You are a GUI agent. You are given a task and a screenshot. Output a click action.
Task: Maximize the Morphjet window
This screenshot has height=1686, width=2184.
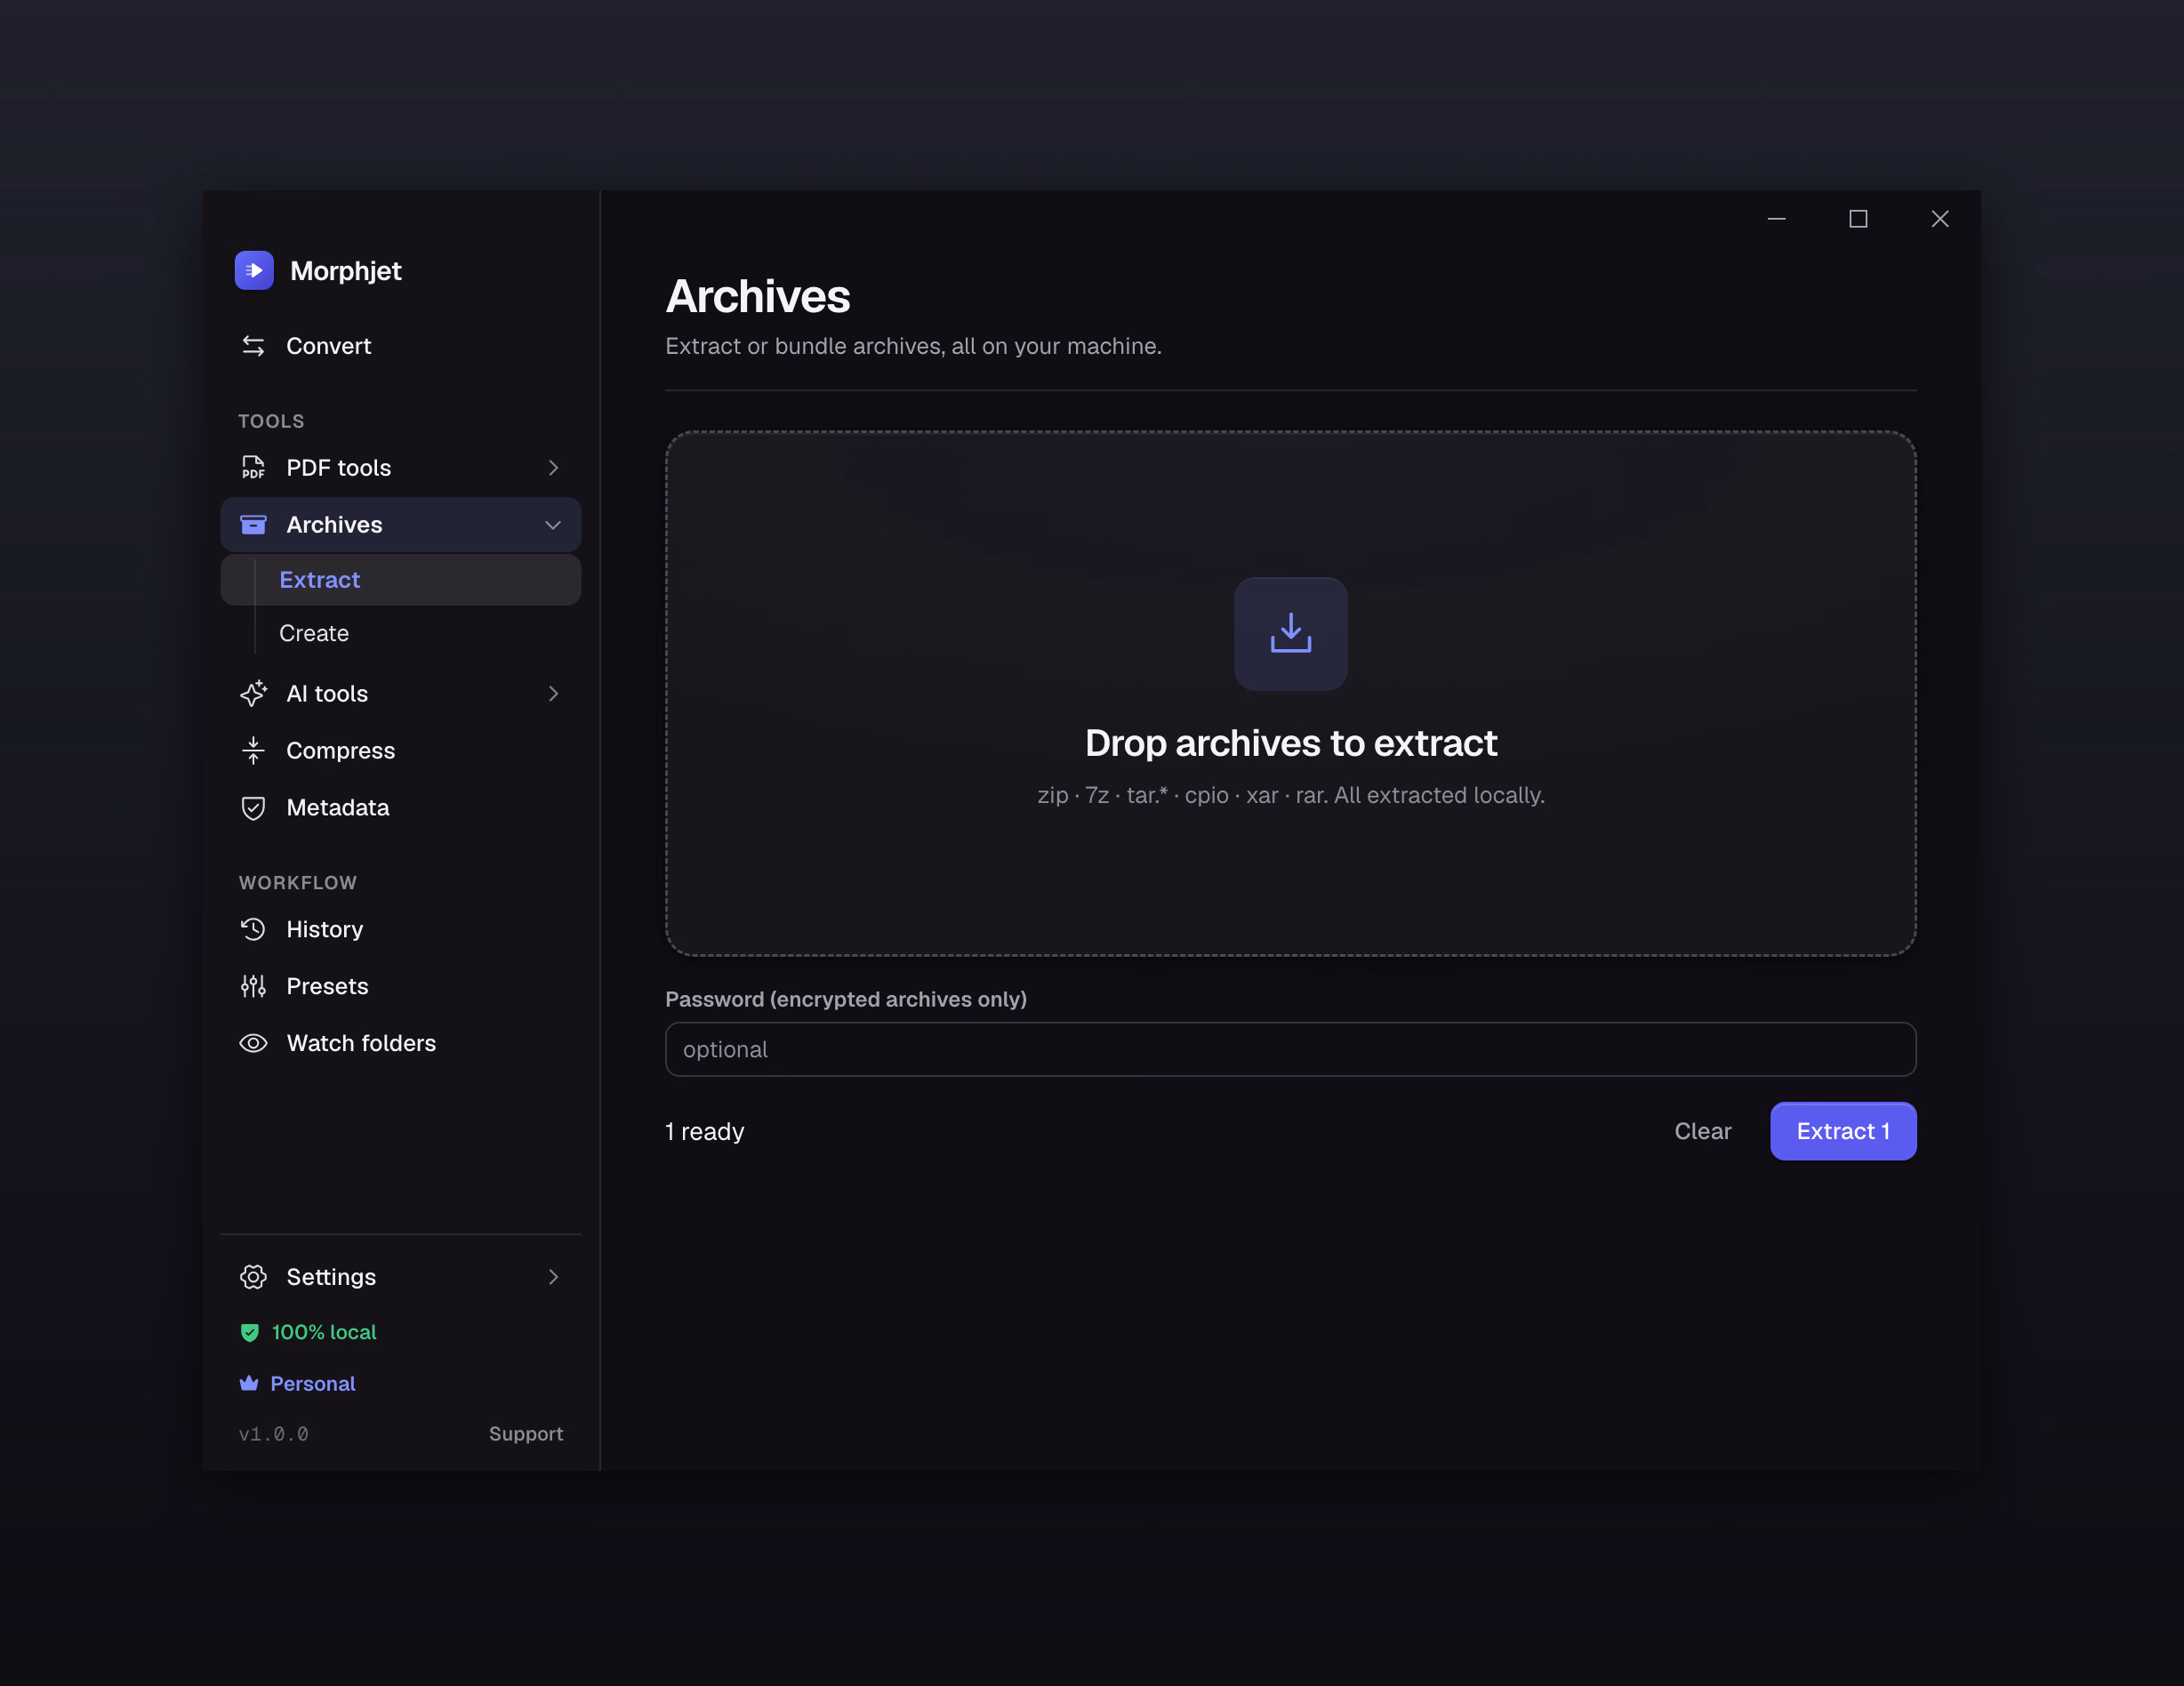pyautogui.click(x=1858, y=219)
